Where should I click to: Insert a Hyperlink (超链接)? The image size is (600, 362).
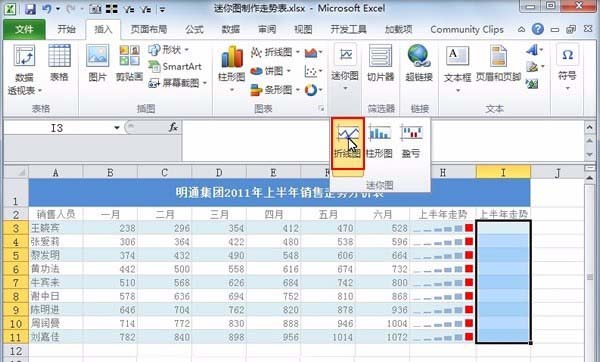419,62
